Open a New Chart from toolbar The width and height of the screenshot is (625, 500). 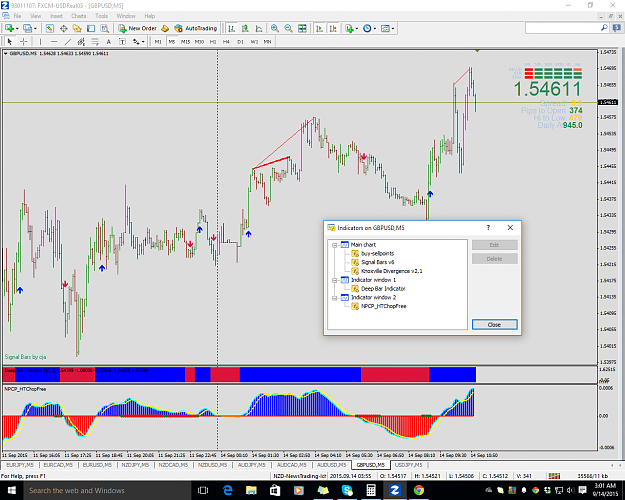click(x=9, y=28)
